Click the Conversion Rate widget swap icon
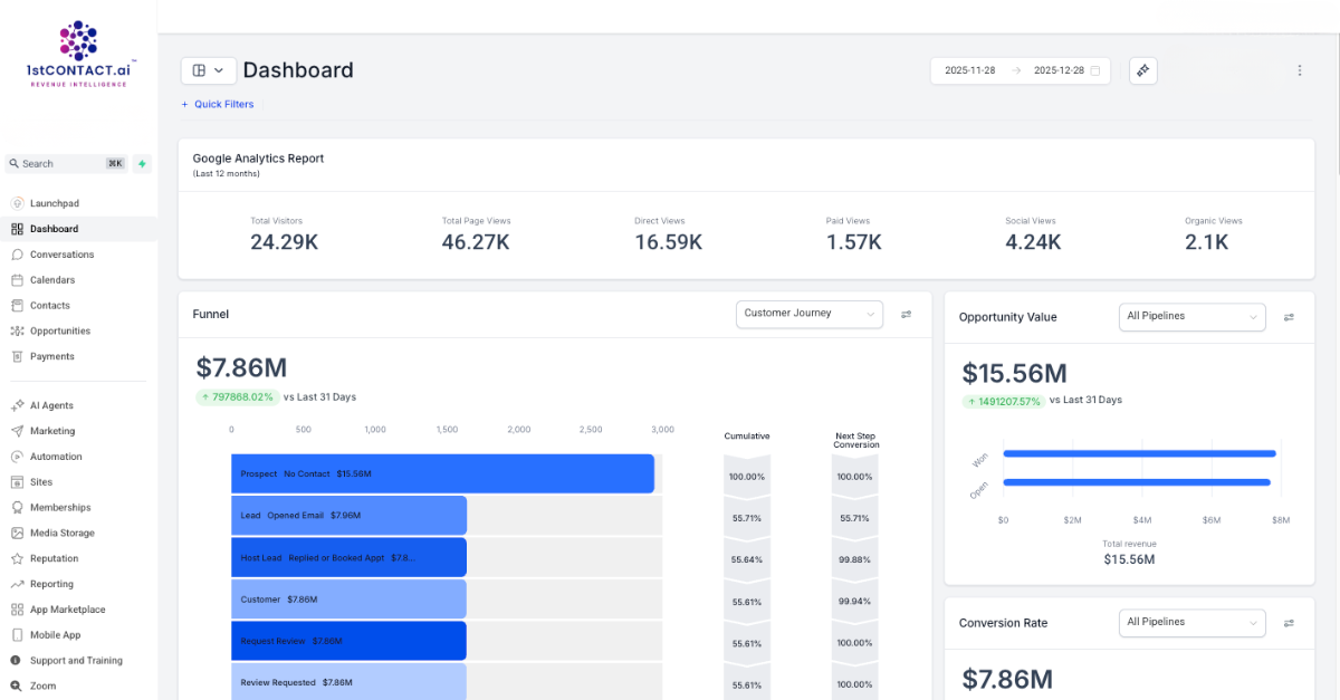The height and width of the screenshot is (700, 1340). click(1289, 623)
